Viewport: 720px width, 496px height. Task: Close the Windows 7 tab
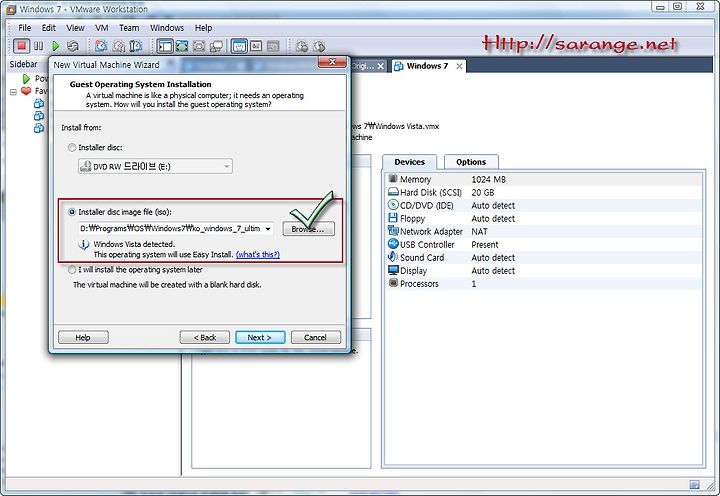pyautogui.click(x=459, y=66)
